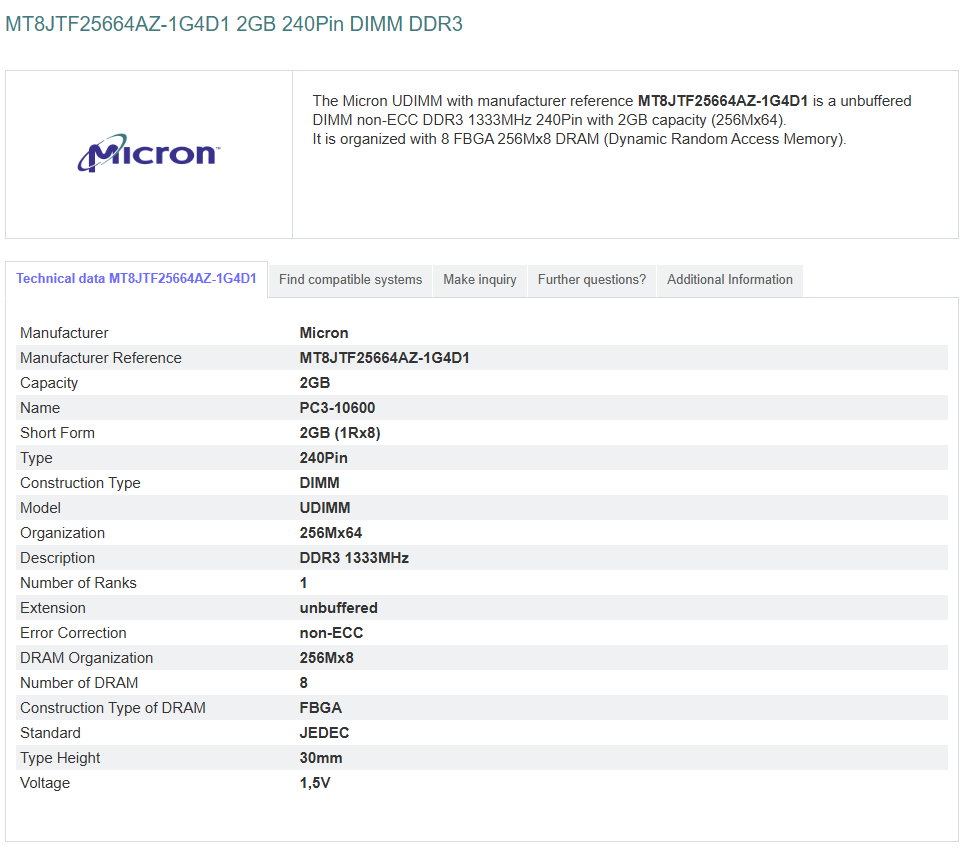
Task: Select Type Height value 30mm
Action: (x=321, y=758)
